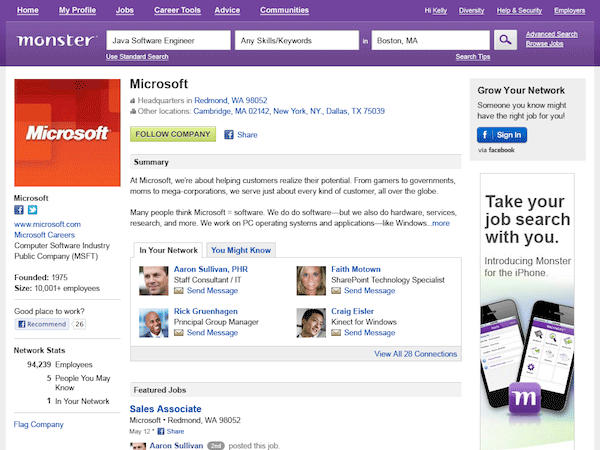This screenshot has width=600, height=450.
Task: Click the Share link under Sales Associate
Action: pos(176,431)
